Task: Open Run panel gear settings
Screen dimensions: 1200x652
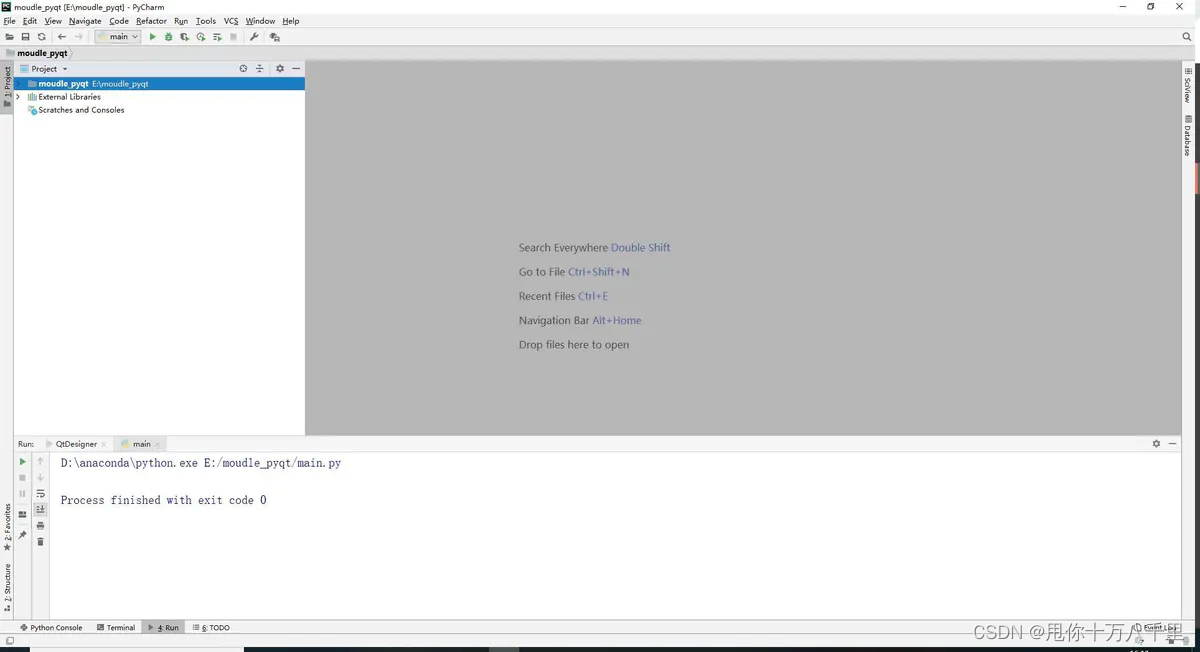Action: pos(1157,444)
